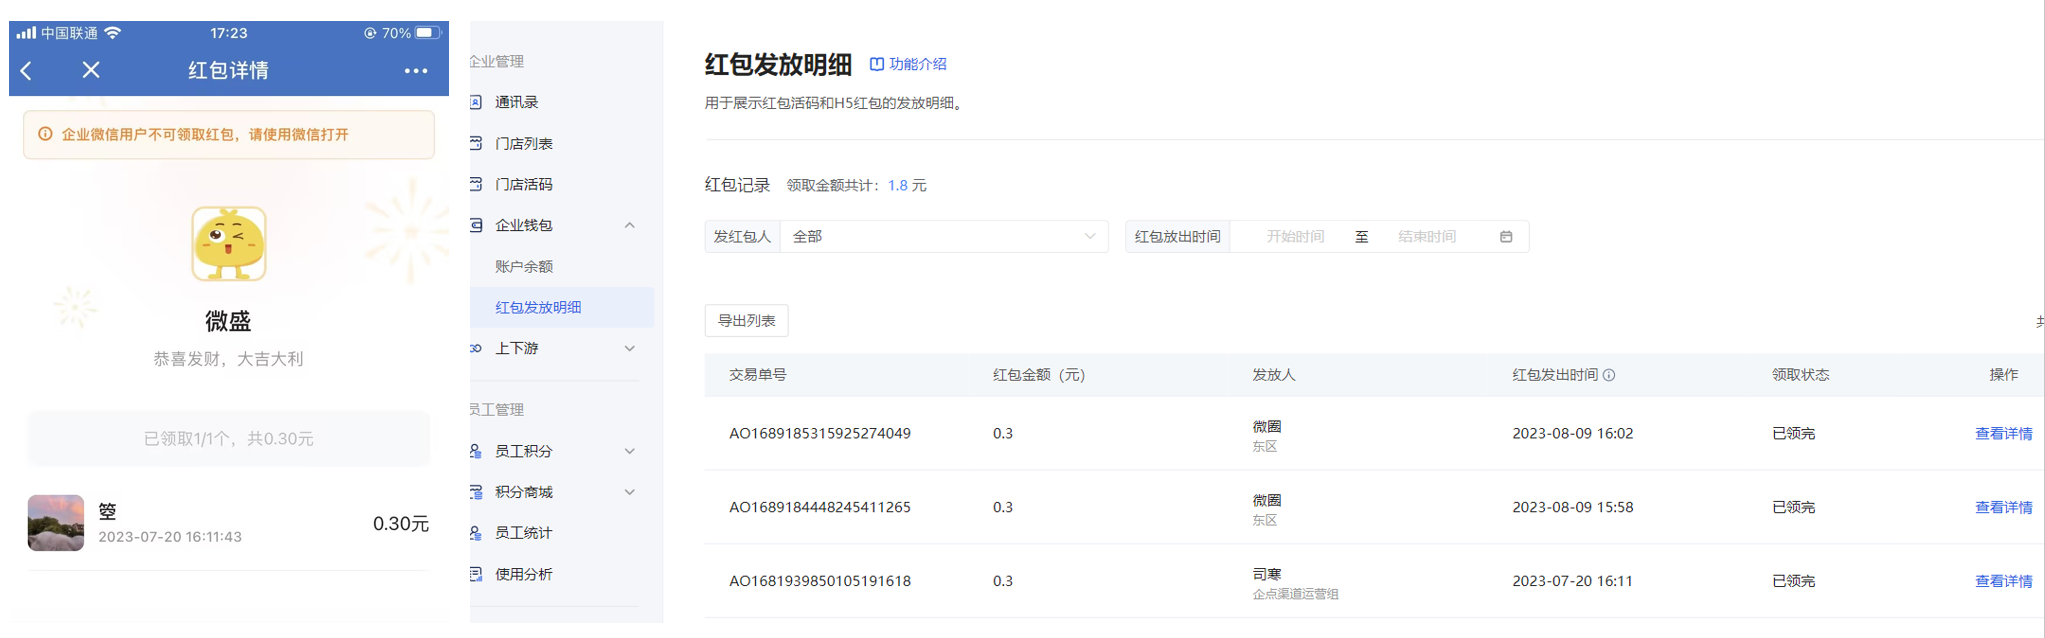The width and height of the screenshot is (2045, 638).
Task: Click the calendar icon in the date range
Action: tap(1506, 237)
